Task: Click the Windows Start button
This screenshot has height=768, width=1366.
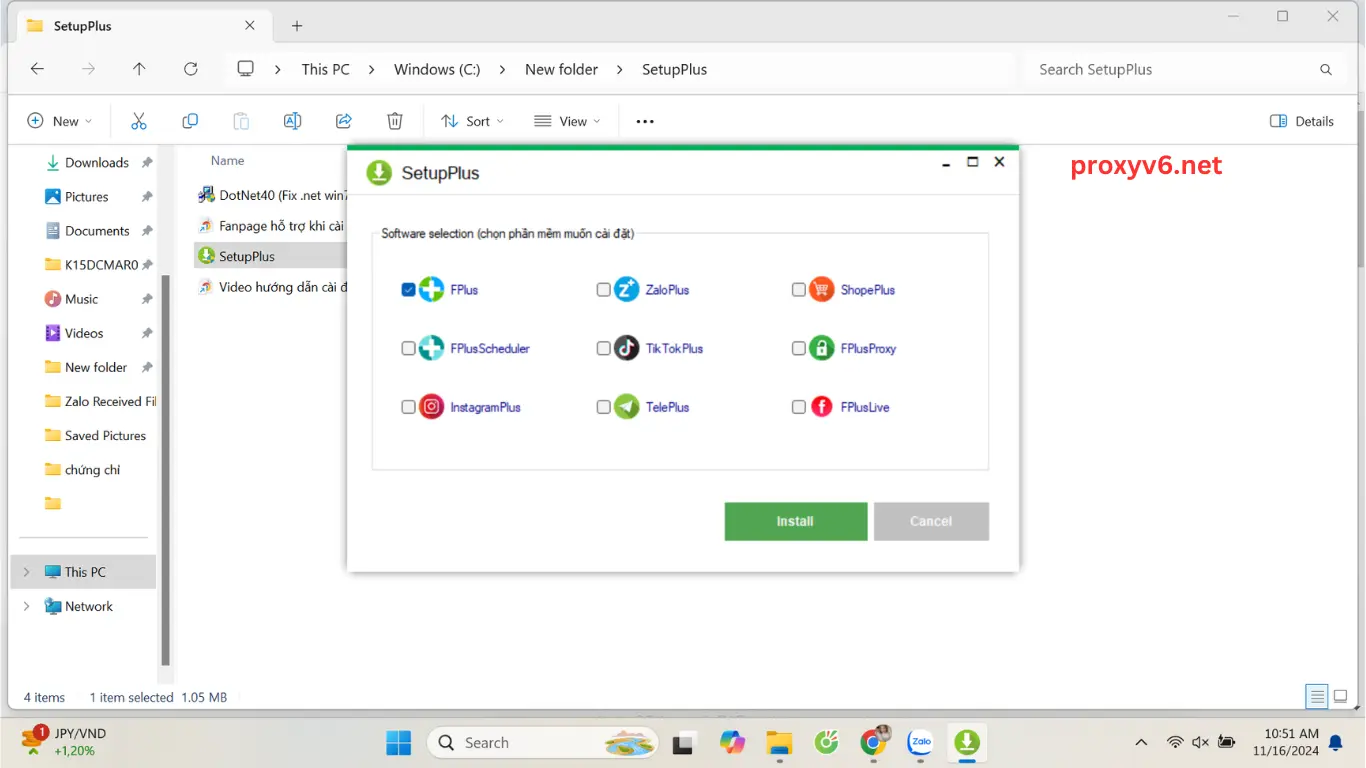Action: [399, 743]
